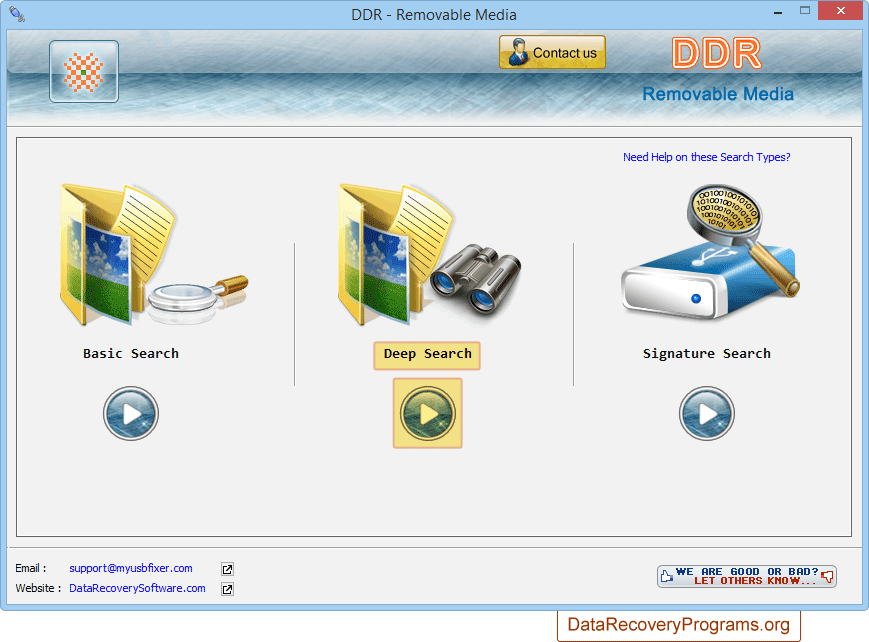Select the Signature Search label
869x642 pixels.
click(x=707, y=354)
